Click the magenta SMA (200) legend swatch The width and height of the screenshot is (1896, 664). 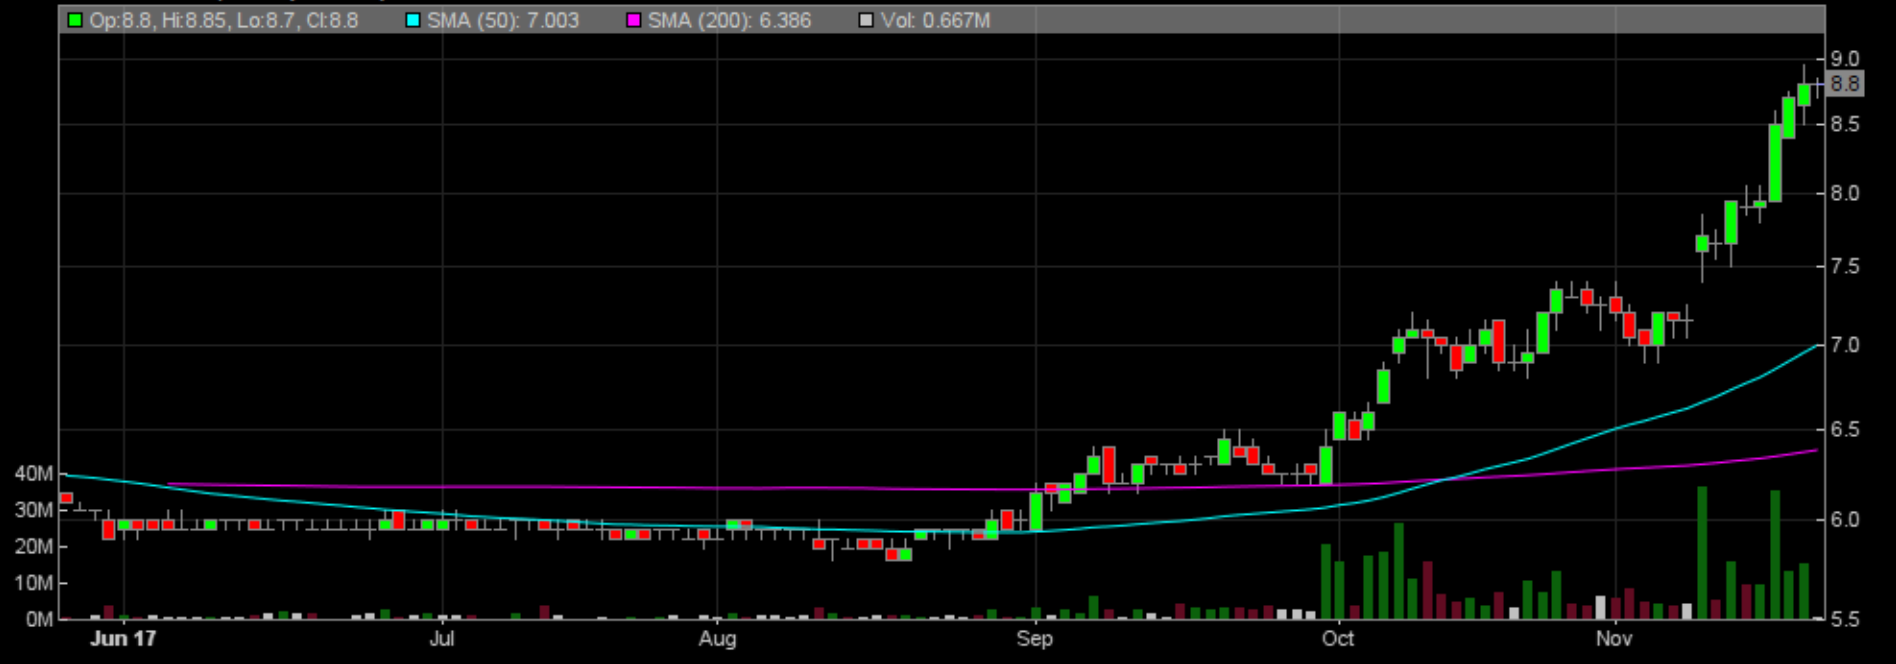click(633, 20)
